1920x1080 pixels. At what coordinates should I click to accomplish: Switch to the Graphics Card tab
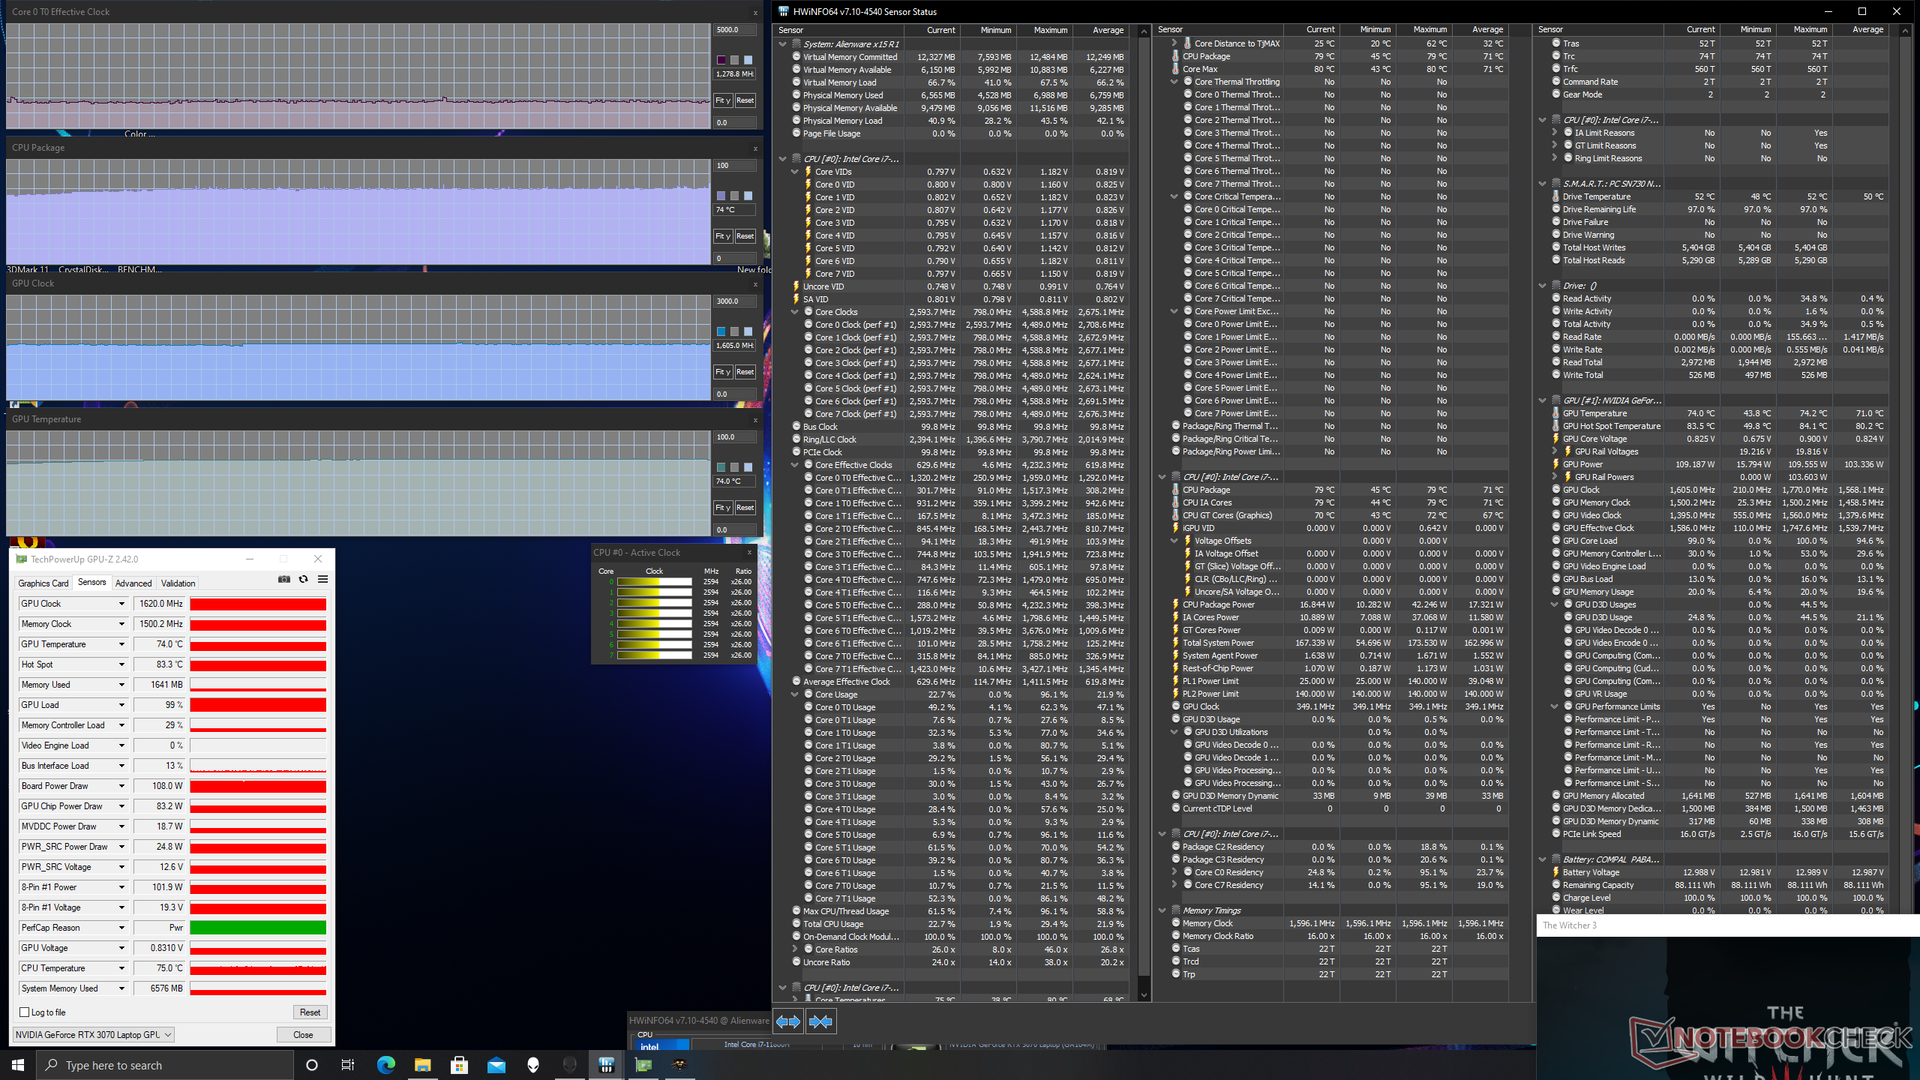pyautogui.click(x=43, y=583)
